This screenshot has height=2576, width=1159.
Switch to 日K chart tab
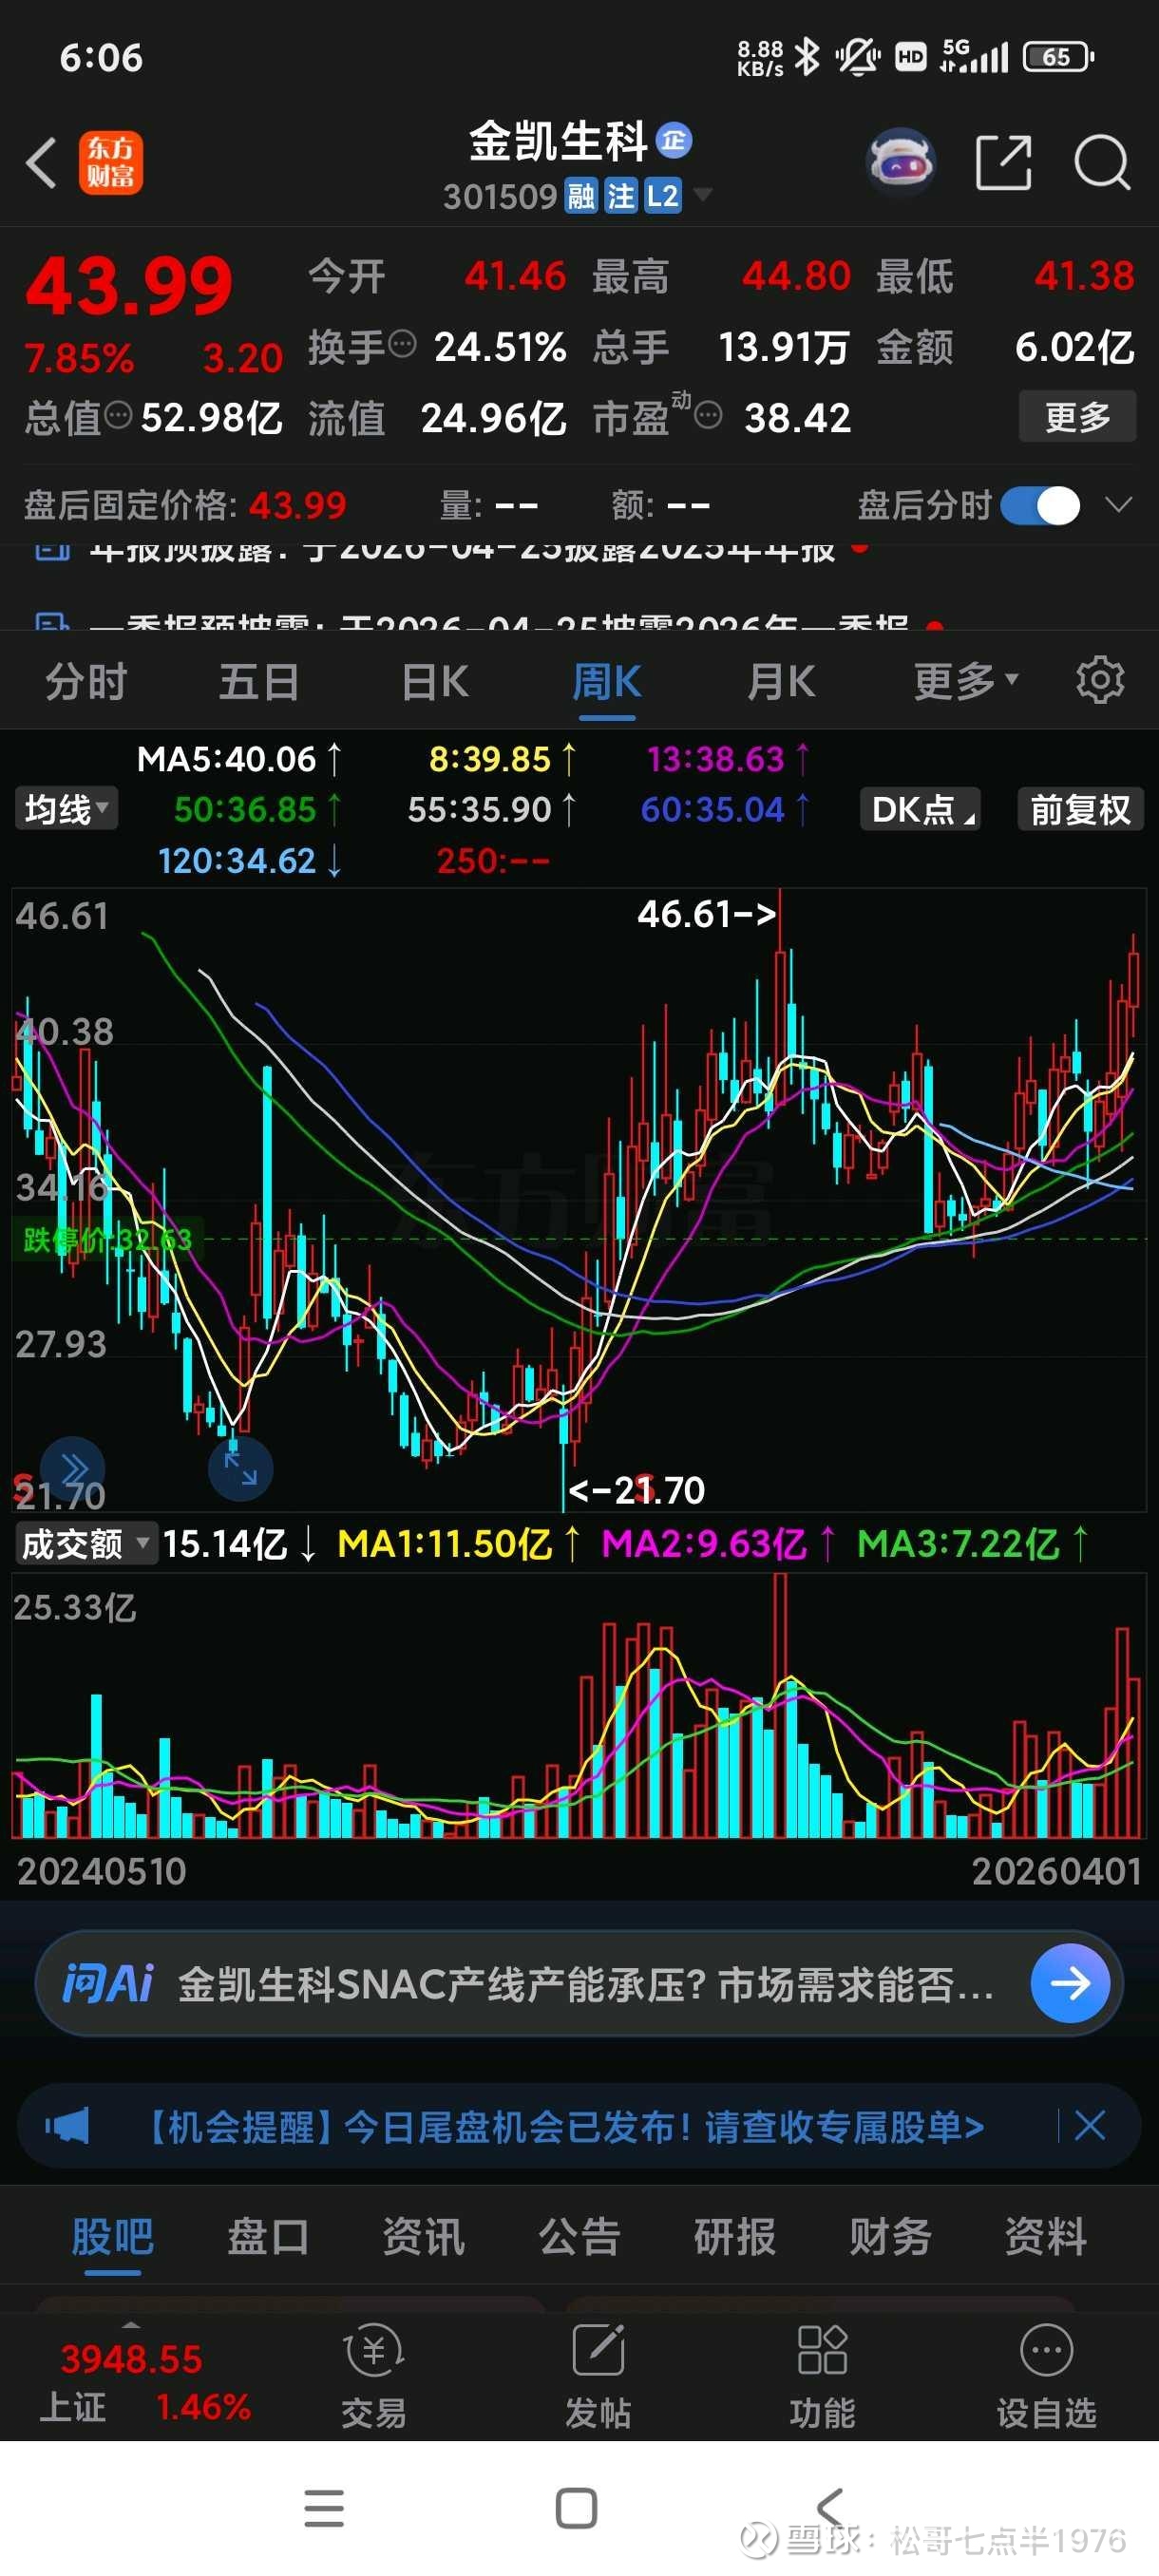pos(434,682)
